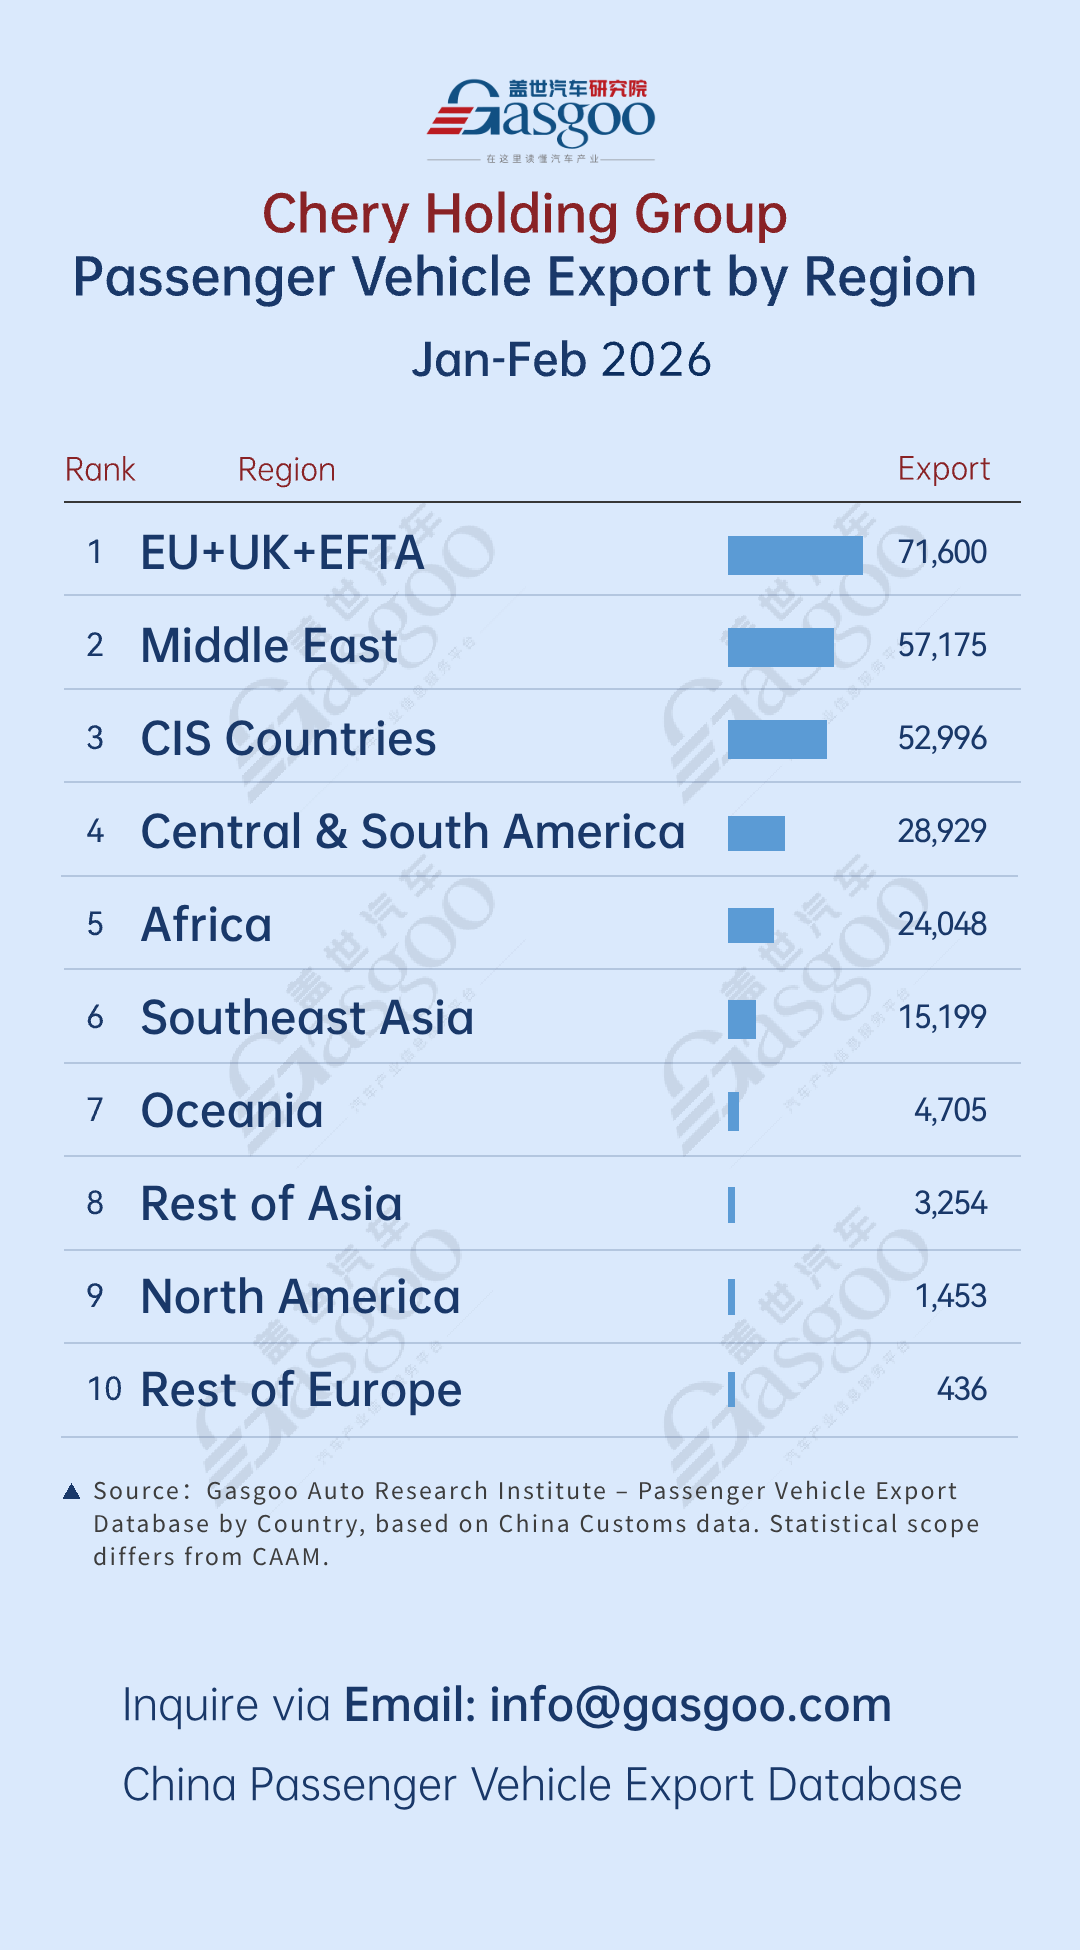This screenshot has width=1080, height=1950.
Task: Click the Oceania export bar
Action: (734, 1111)
